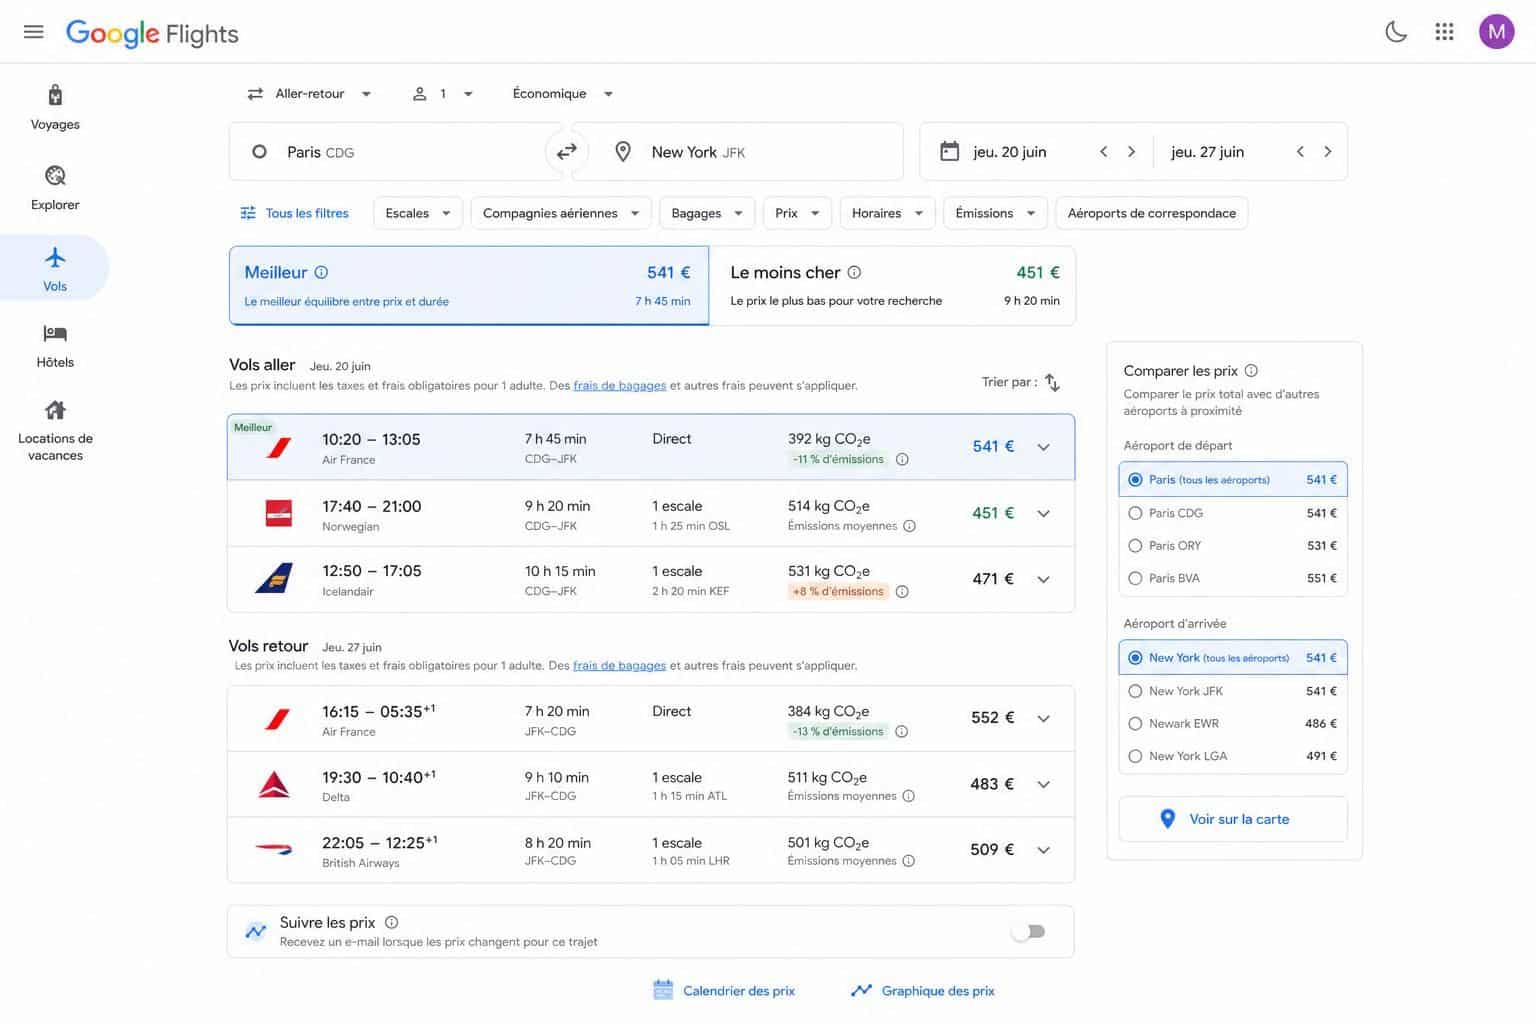Screen dimensions: 1536x1024
Task: Click the map pin icon in destination field
Action: tap(622, 152)
